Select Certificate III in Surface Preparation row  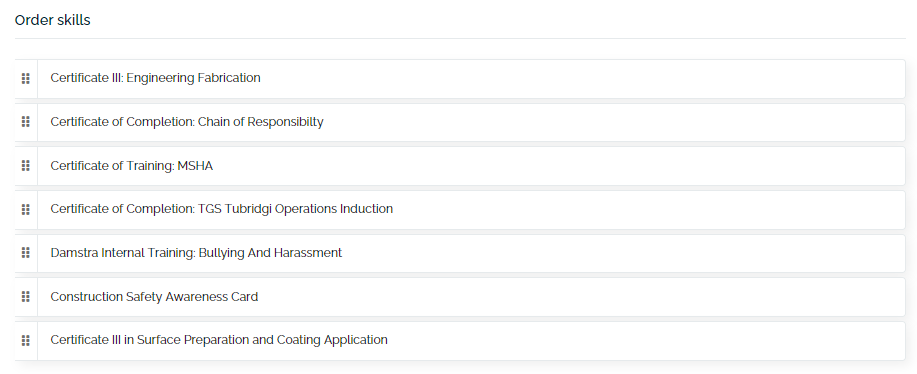[x=460, y=340]
